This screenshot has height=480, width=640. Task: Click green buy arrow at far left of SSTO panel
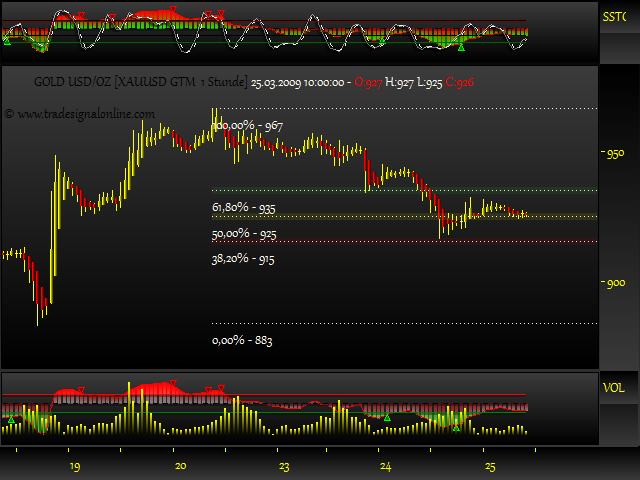pos(8,38)
